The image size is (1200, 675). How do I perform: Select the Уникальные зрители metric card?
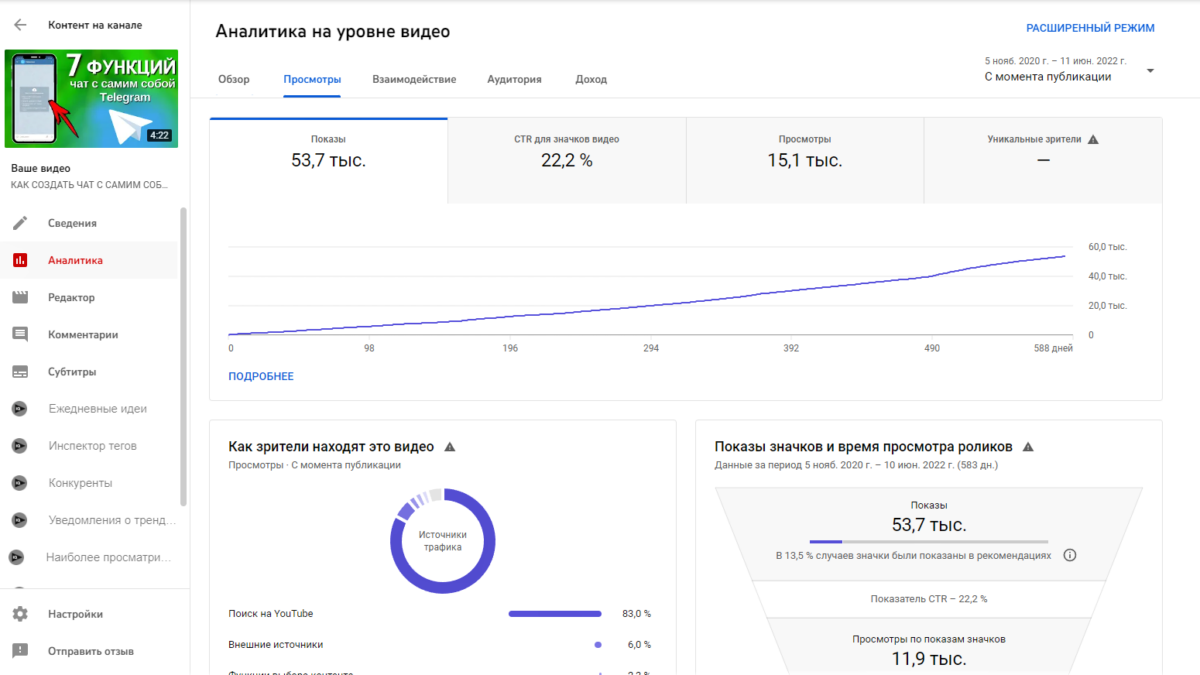tap(1043, 160)
